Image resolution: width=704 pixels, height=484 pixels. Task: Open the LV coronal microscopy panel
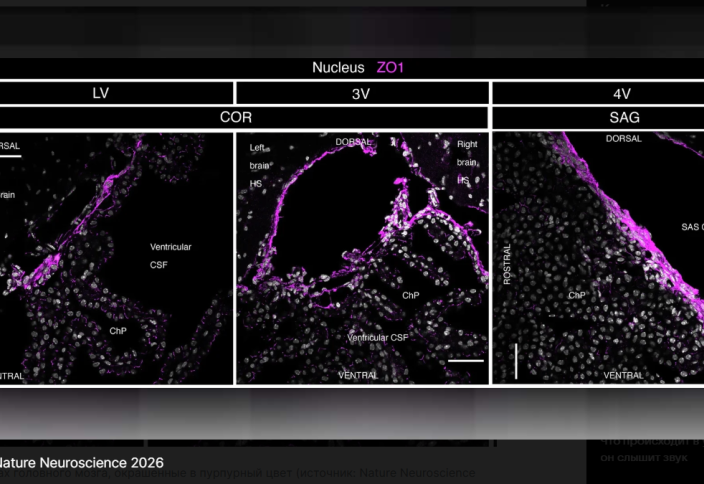[115, 257]
